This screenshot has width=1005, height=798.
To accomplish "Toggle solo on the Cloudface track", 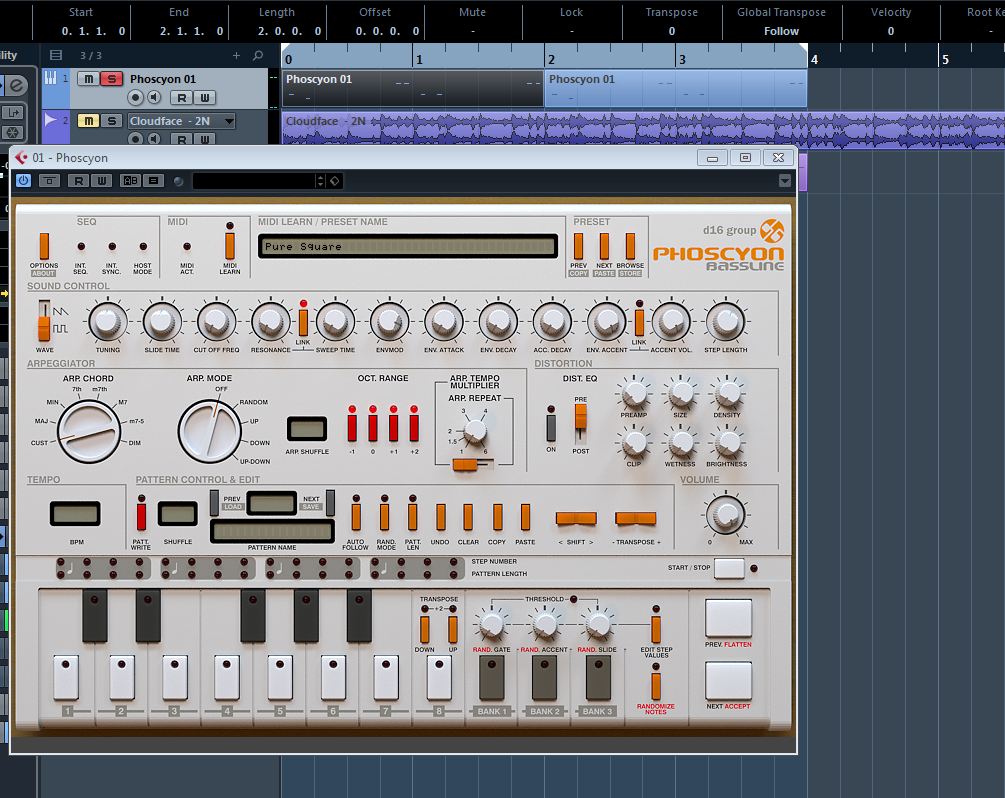I will click(x=112, y=121).
